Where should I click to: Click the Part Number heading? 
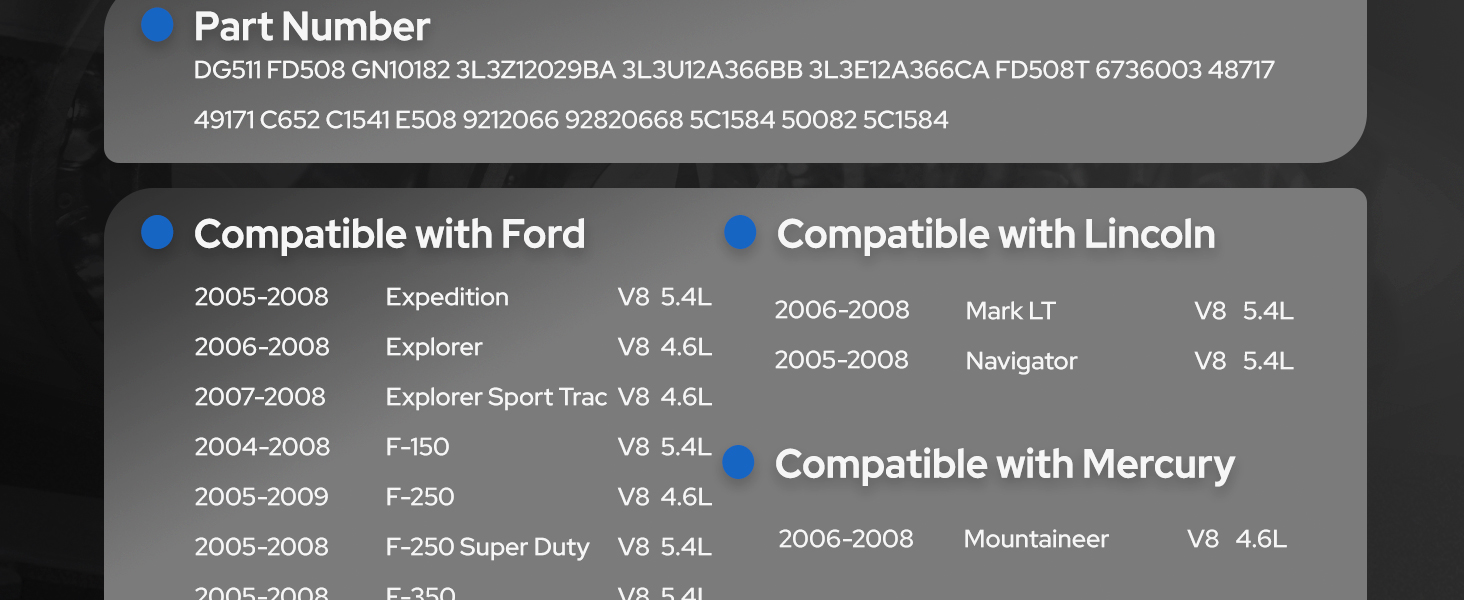311,27
